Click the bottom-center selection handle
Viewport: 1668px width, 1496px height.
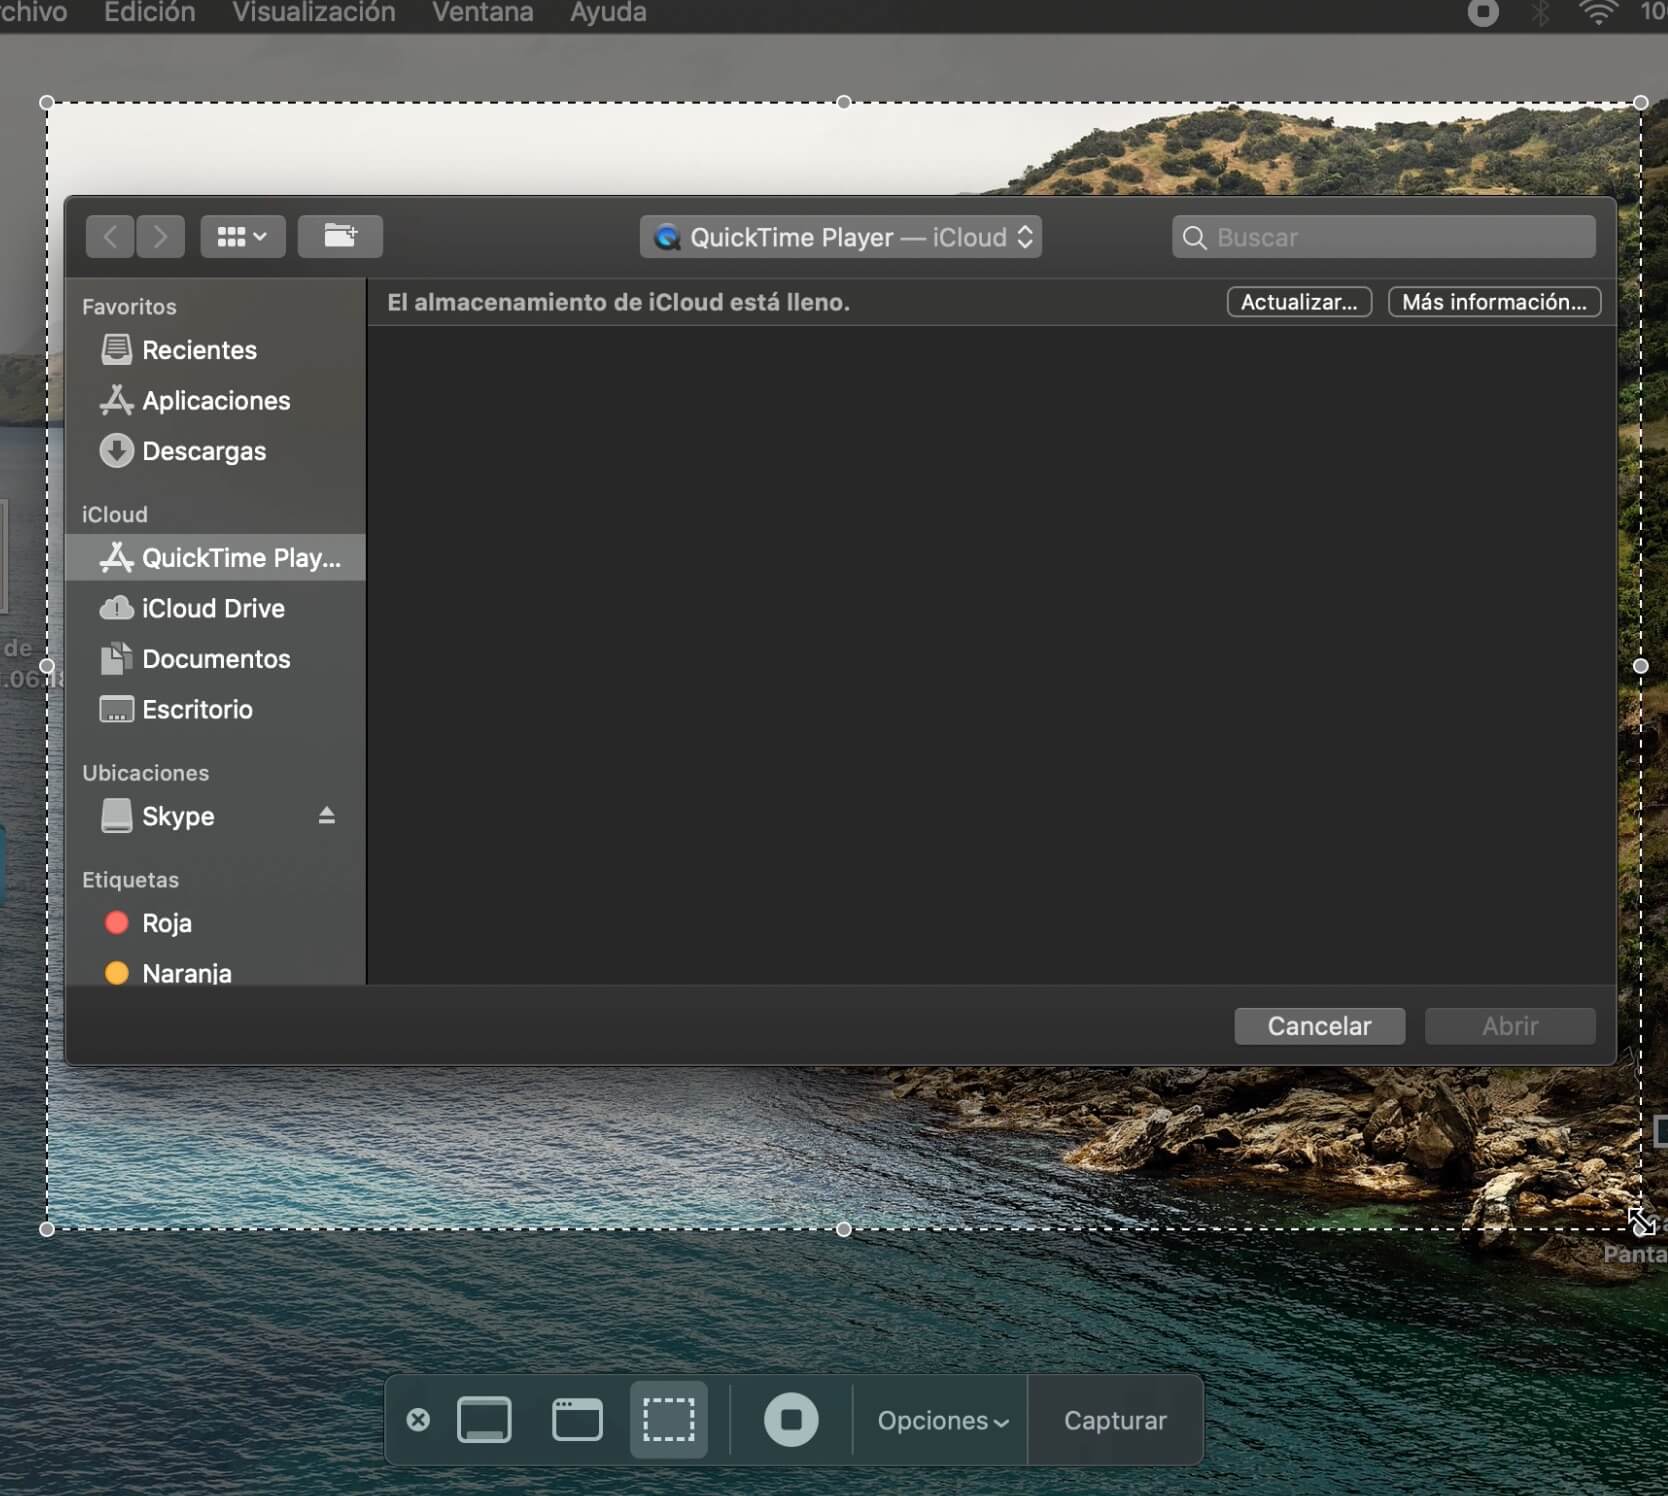tap(844, 1229)
